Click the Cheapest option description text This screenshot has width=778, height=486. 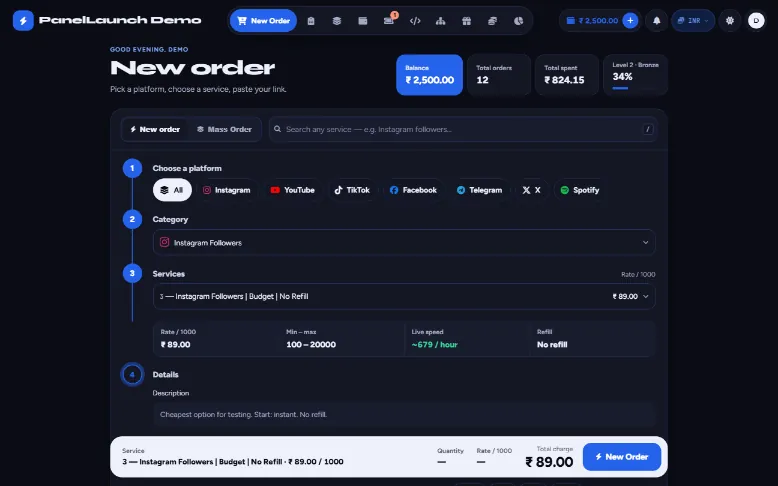tap(244, 415)
